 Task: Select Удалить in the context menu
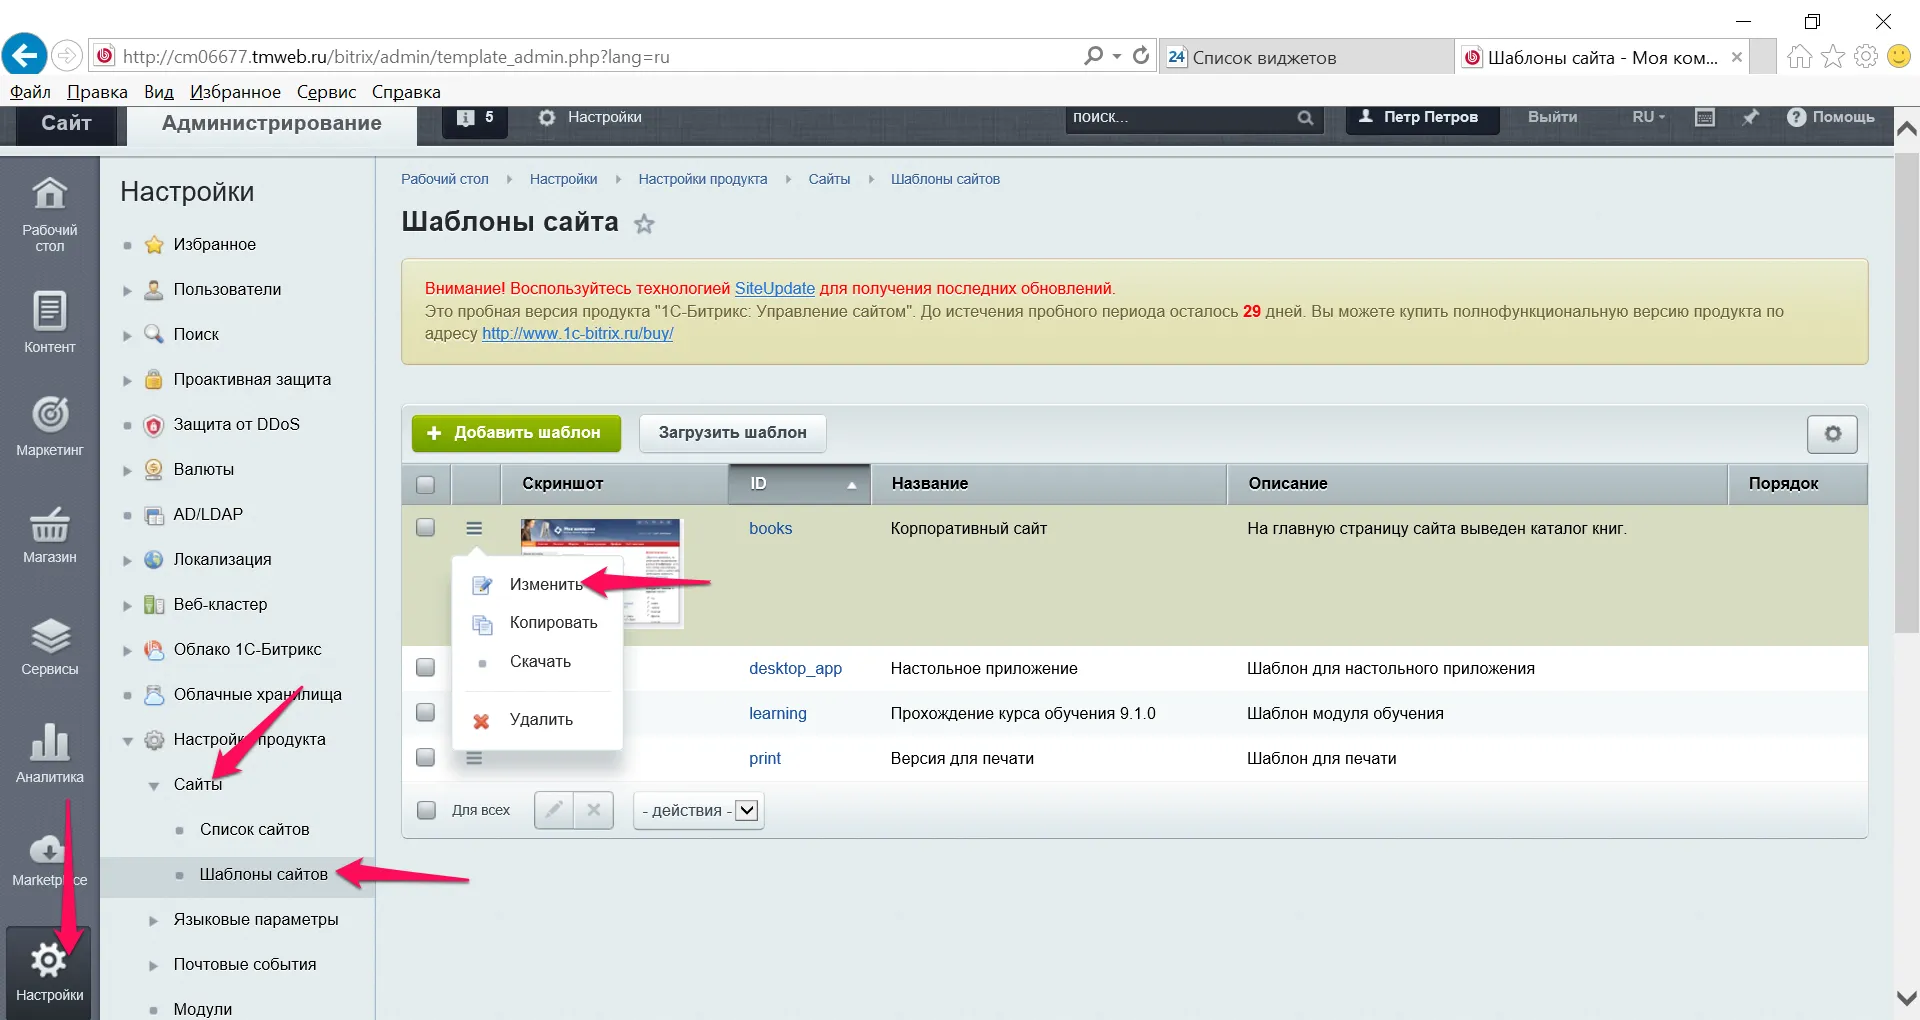[x=541, y=720]
